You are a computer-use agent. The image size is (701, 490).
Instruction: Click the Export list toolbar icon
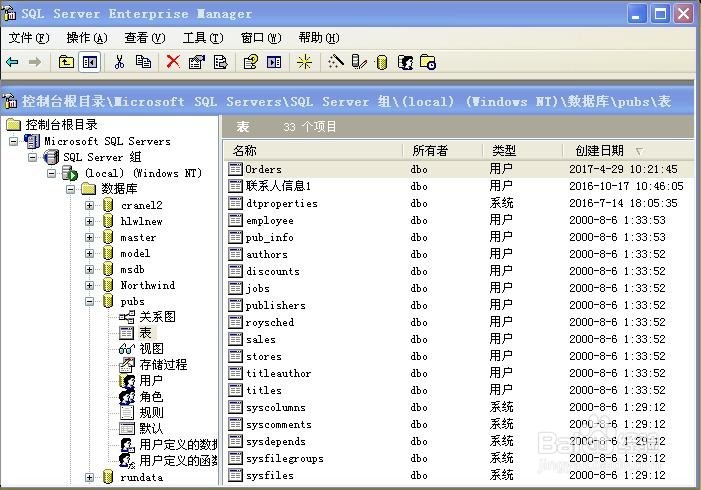pyautogui.click(x=220, y=62)
